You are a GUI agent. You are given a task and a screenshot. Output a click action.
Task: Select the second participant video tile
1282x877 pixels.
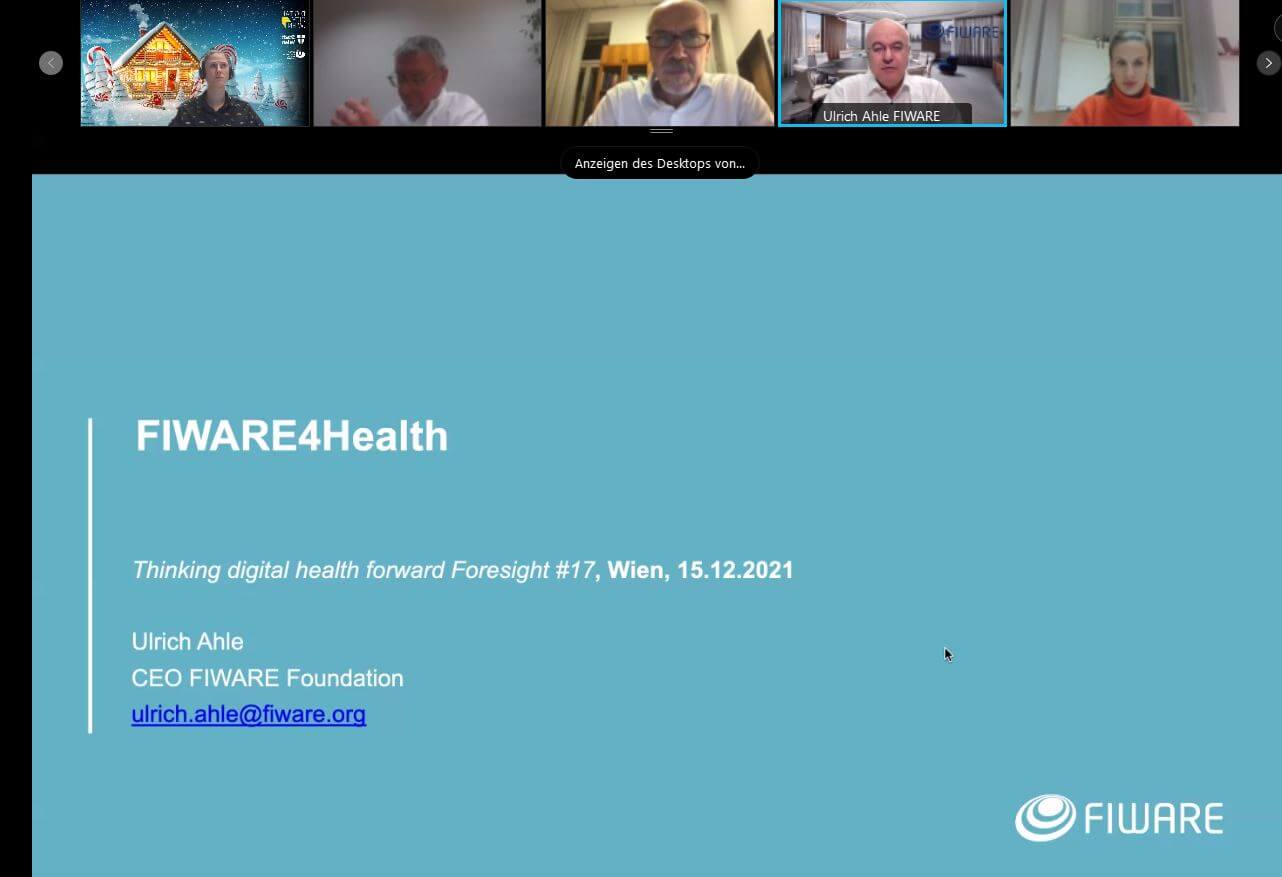pos(427,63)
